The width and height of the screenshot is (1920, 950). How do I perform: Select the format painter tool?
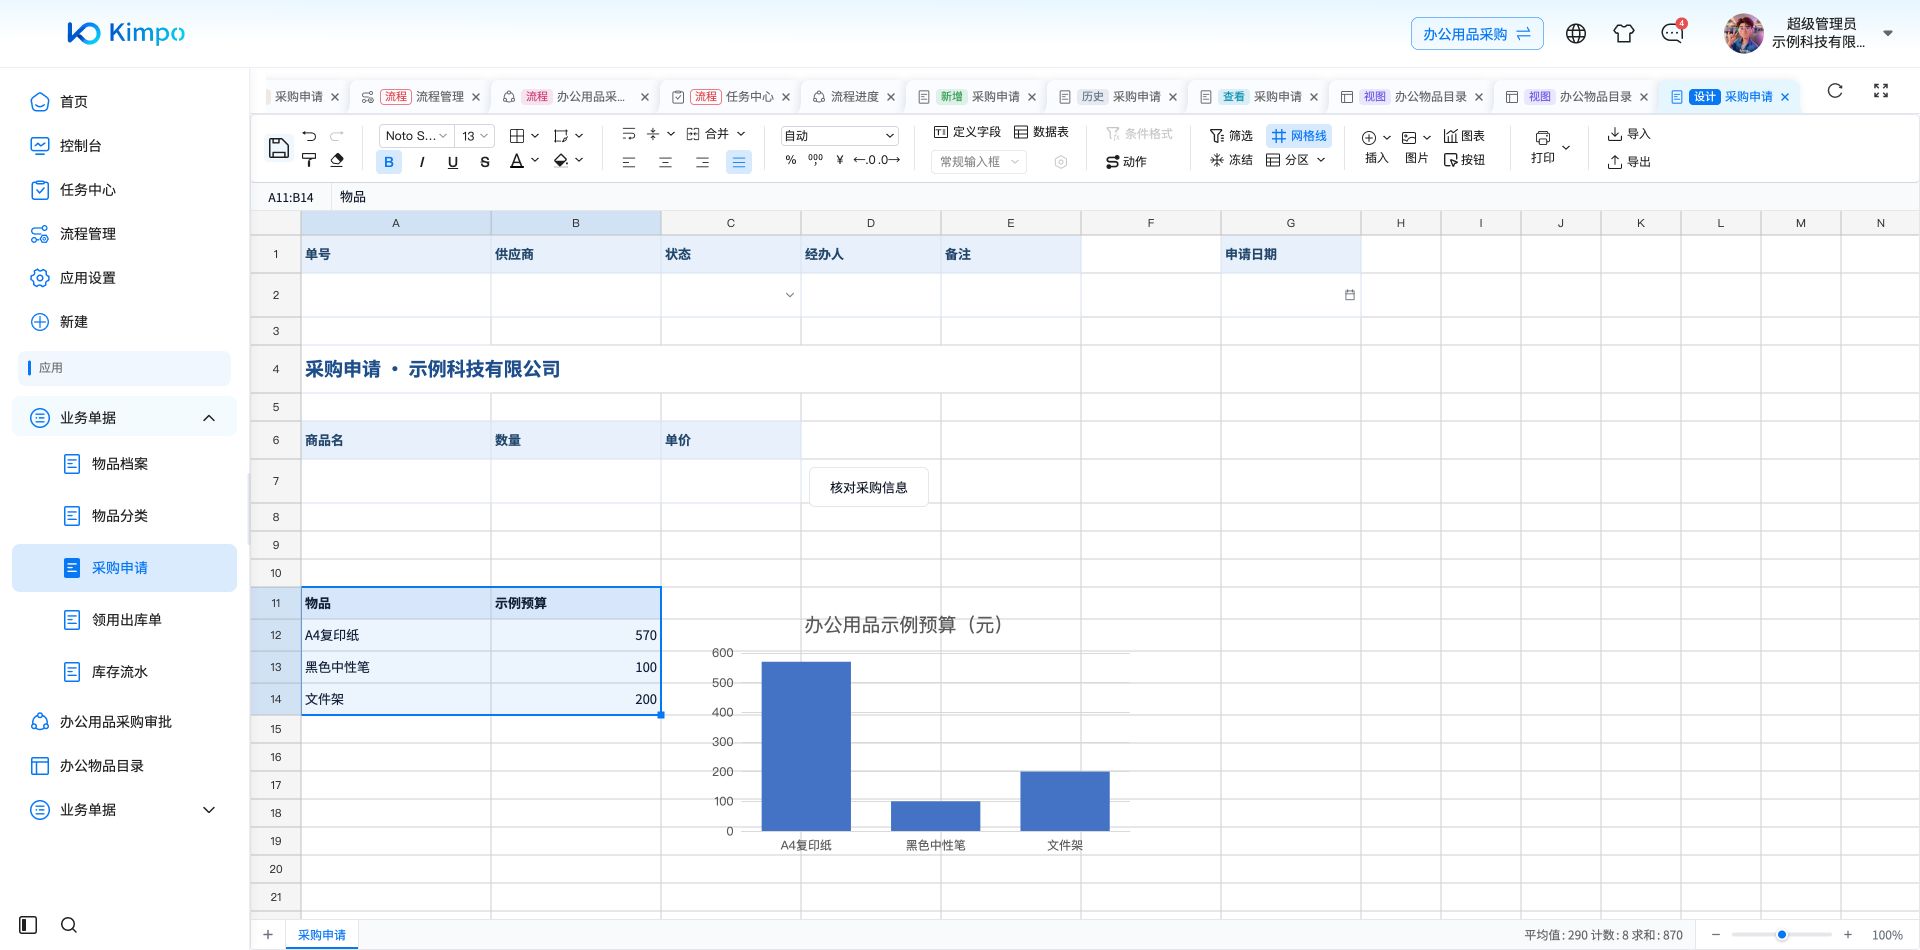[x=309, y=160]
